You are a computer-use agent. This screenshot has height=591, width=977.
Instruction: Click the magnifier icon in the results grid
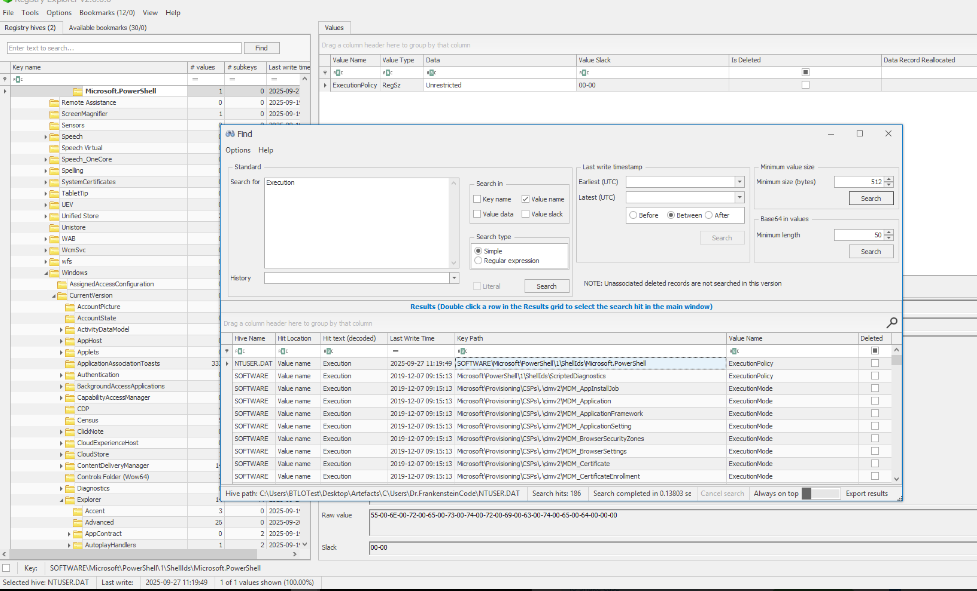click(x=892, y=323)
